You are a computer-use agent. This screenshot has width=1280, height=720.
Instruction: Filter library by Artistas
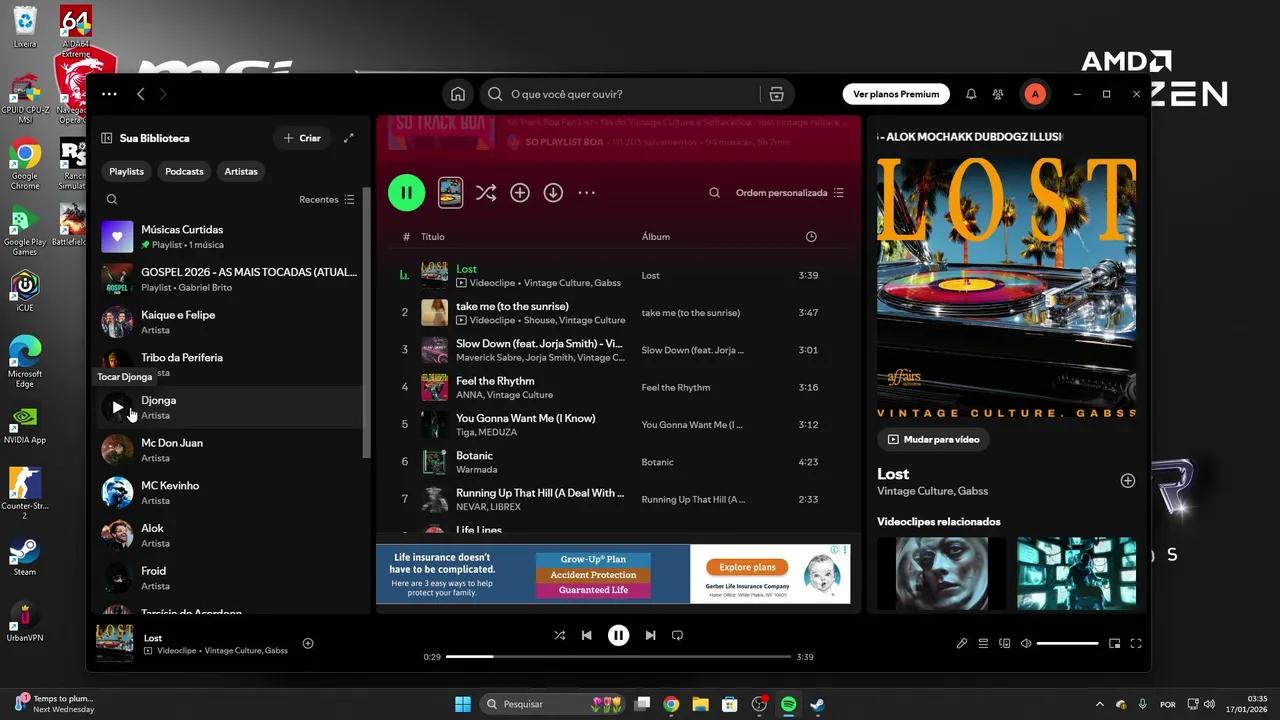241,171
